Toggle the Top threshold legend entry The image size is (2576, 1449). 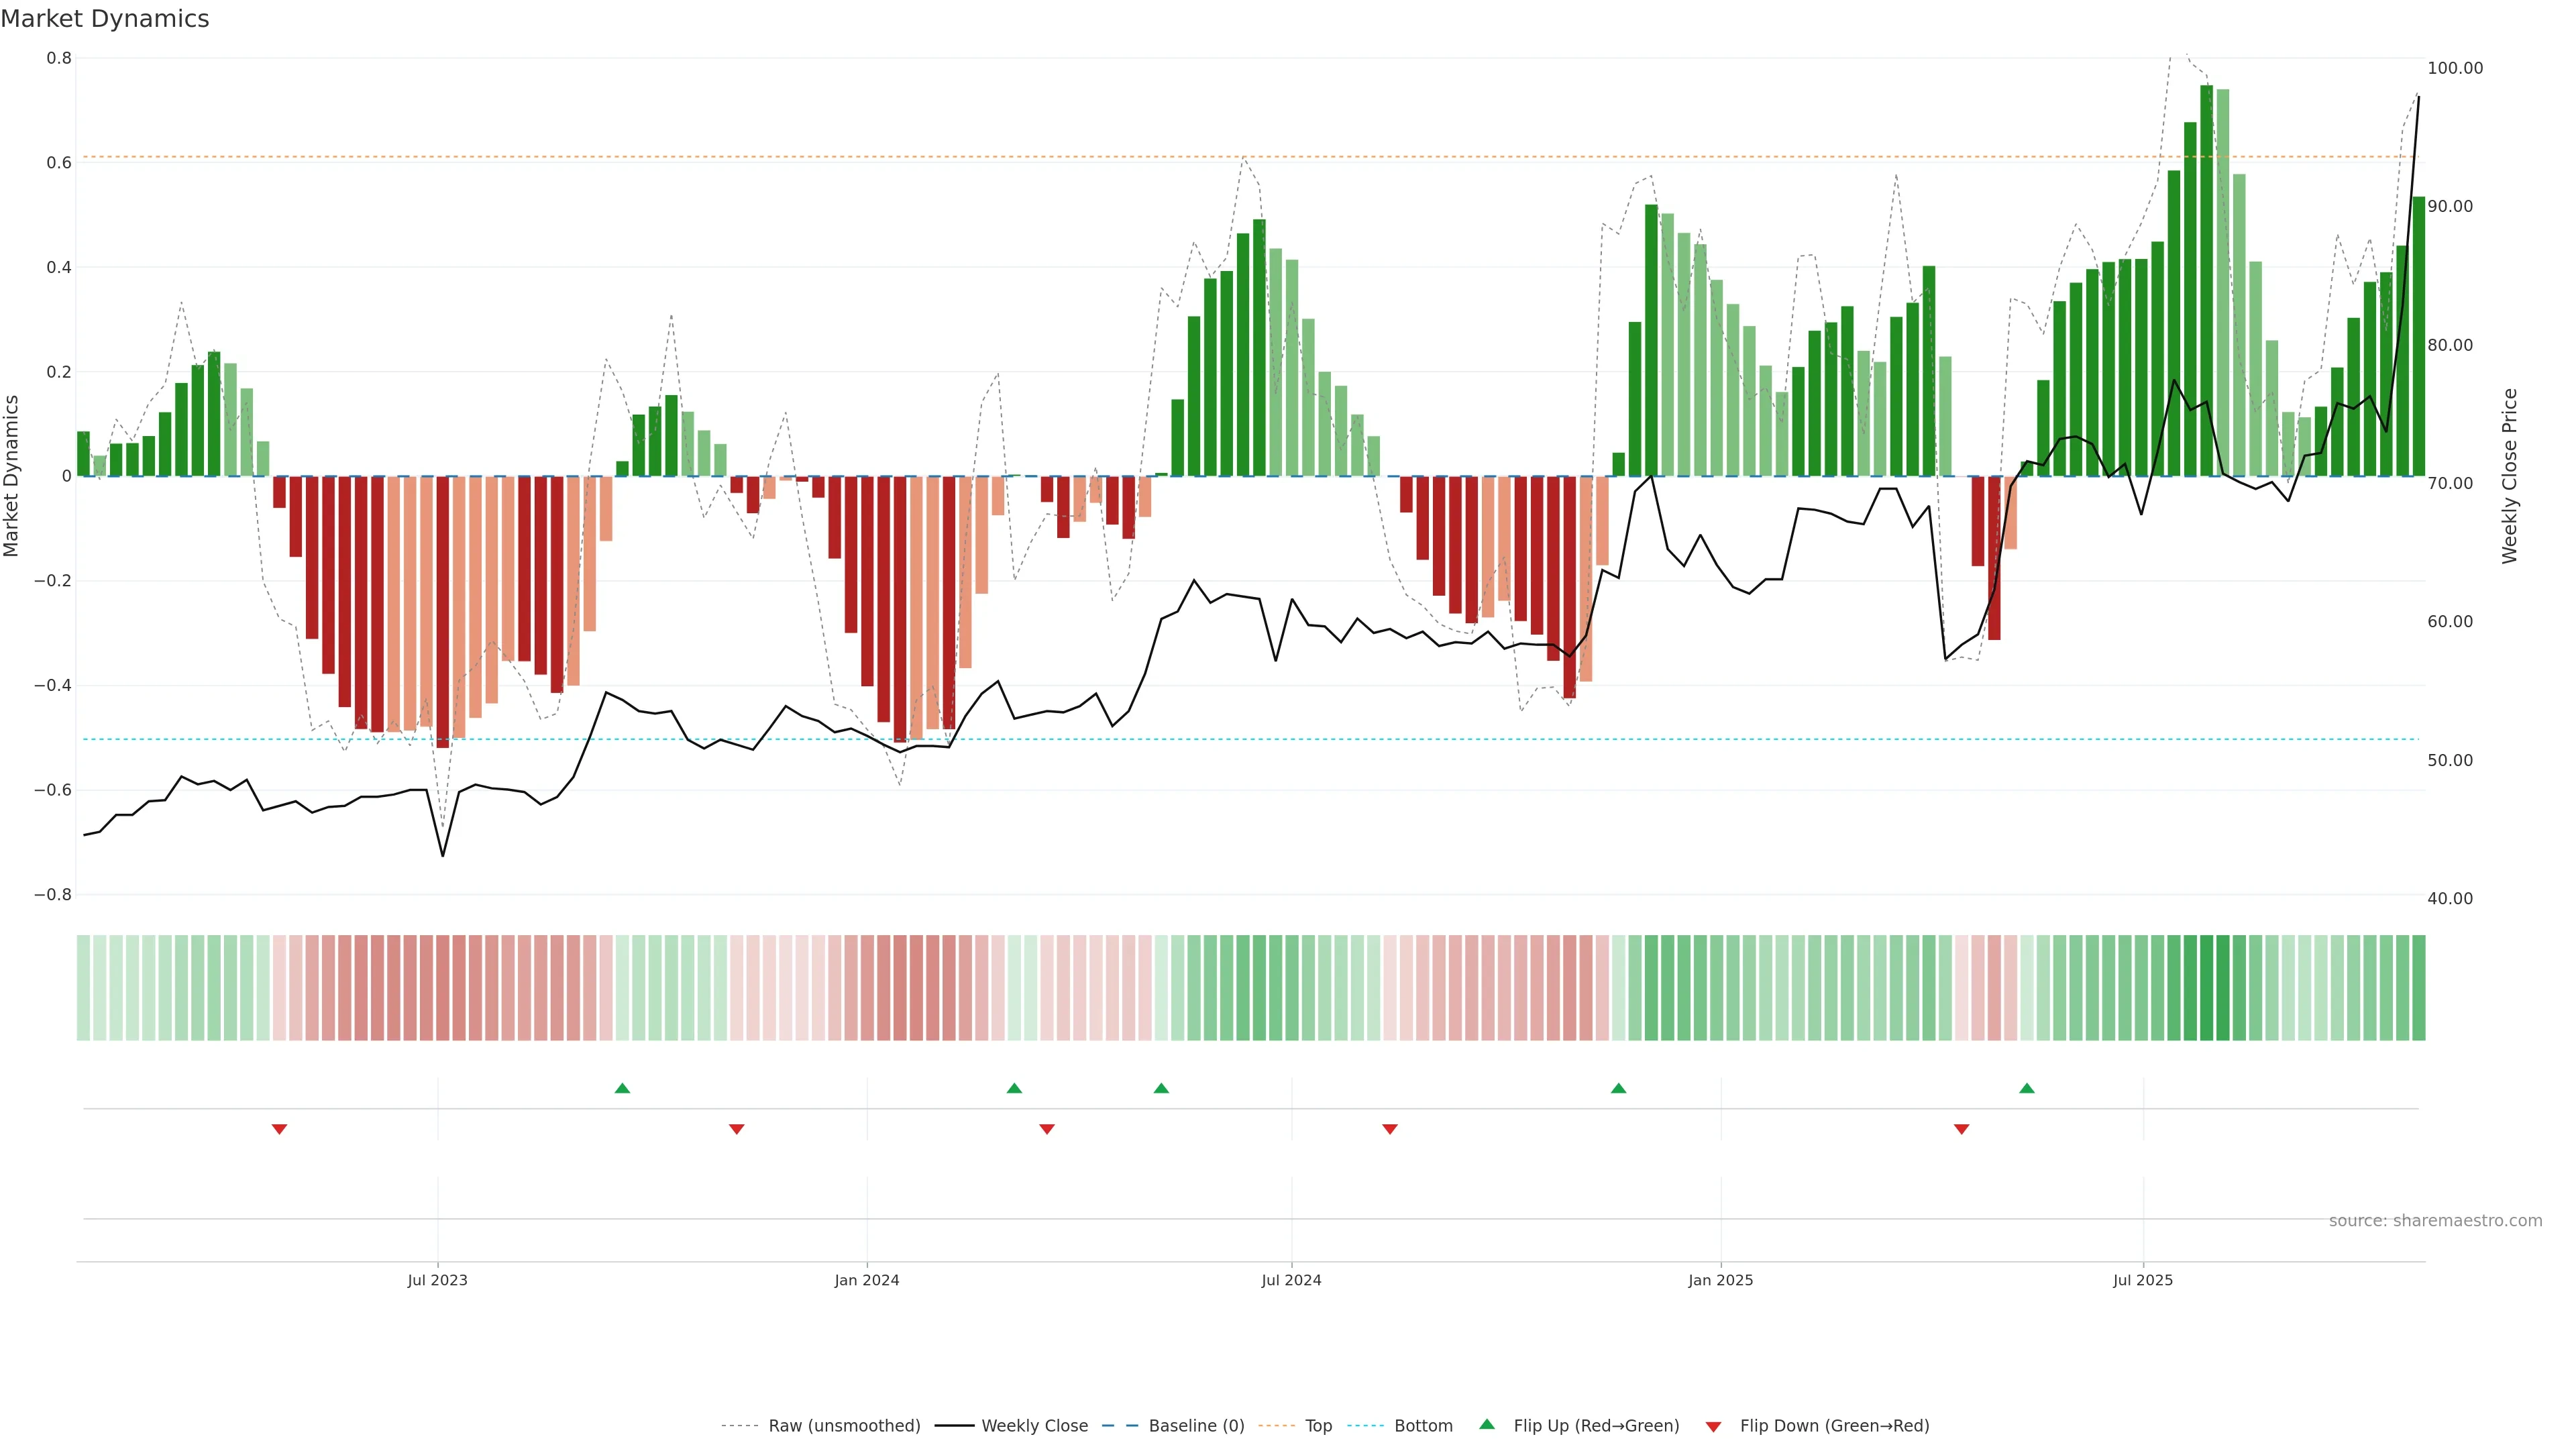pos(1318,1426)
